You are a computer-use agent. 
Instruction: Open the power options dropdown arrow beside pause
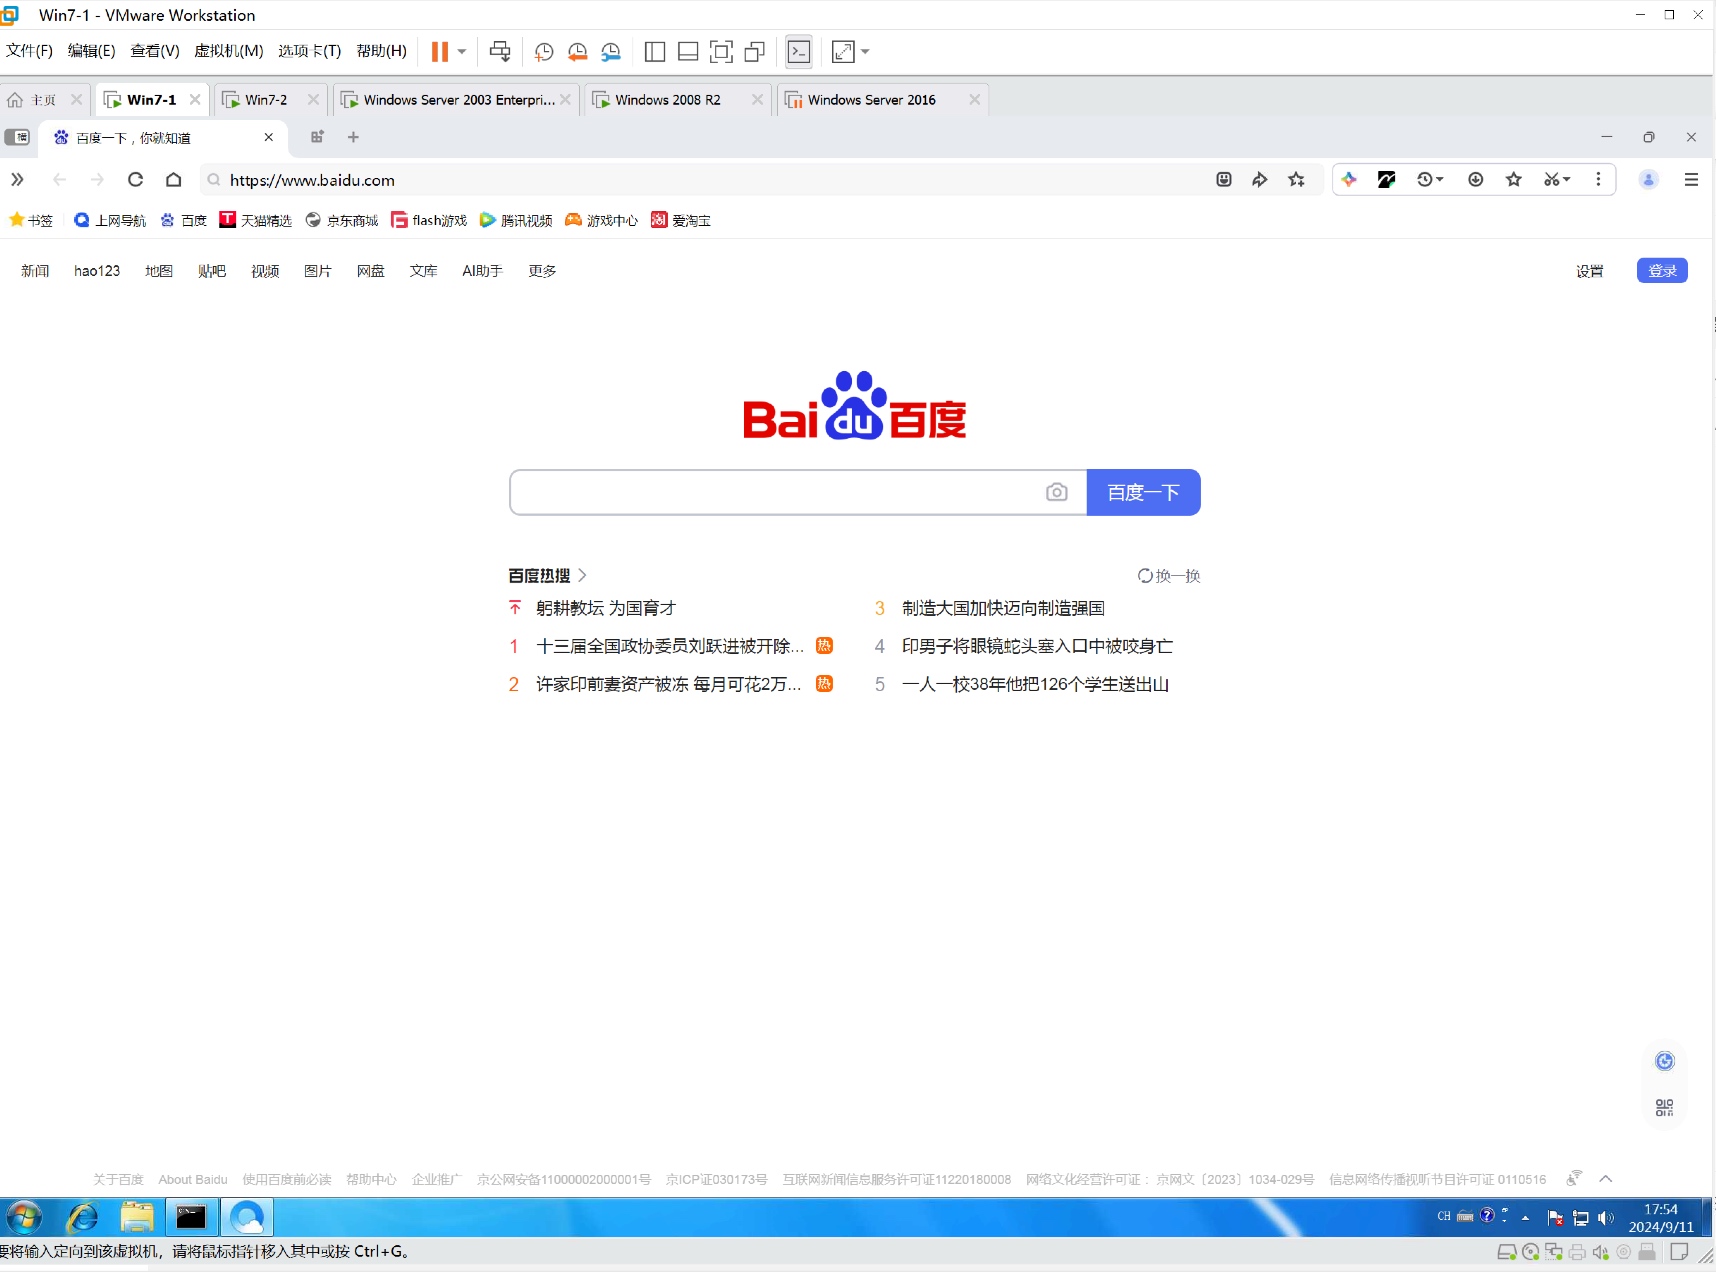coord(462,52)
